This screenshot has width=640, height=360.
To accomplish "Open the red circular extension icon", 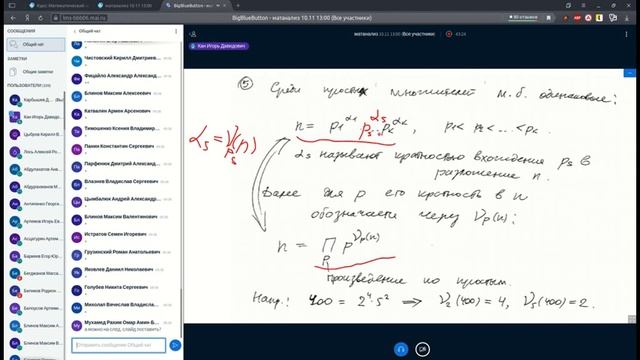I will click(x=588, y=18).
